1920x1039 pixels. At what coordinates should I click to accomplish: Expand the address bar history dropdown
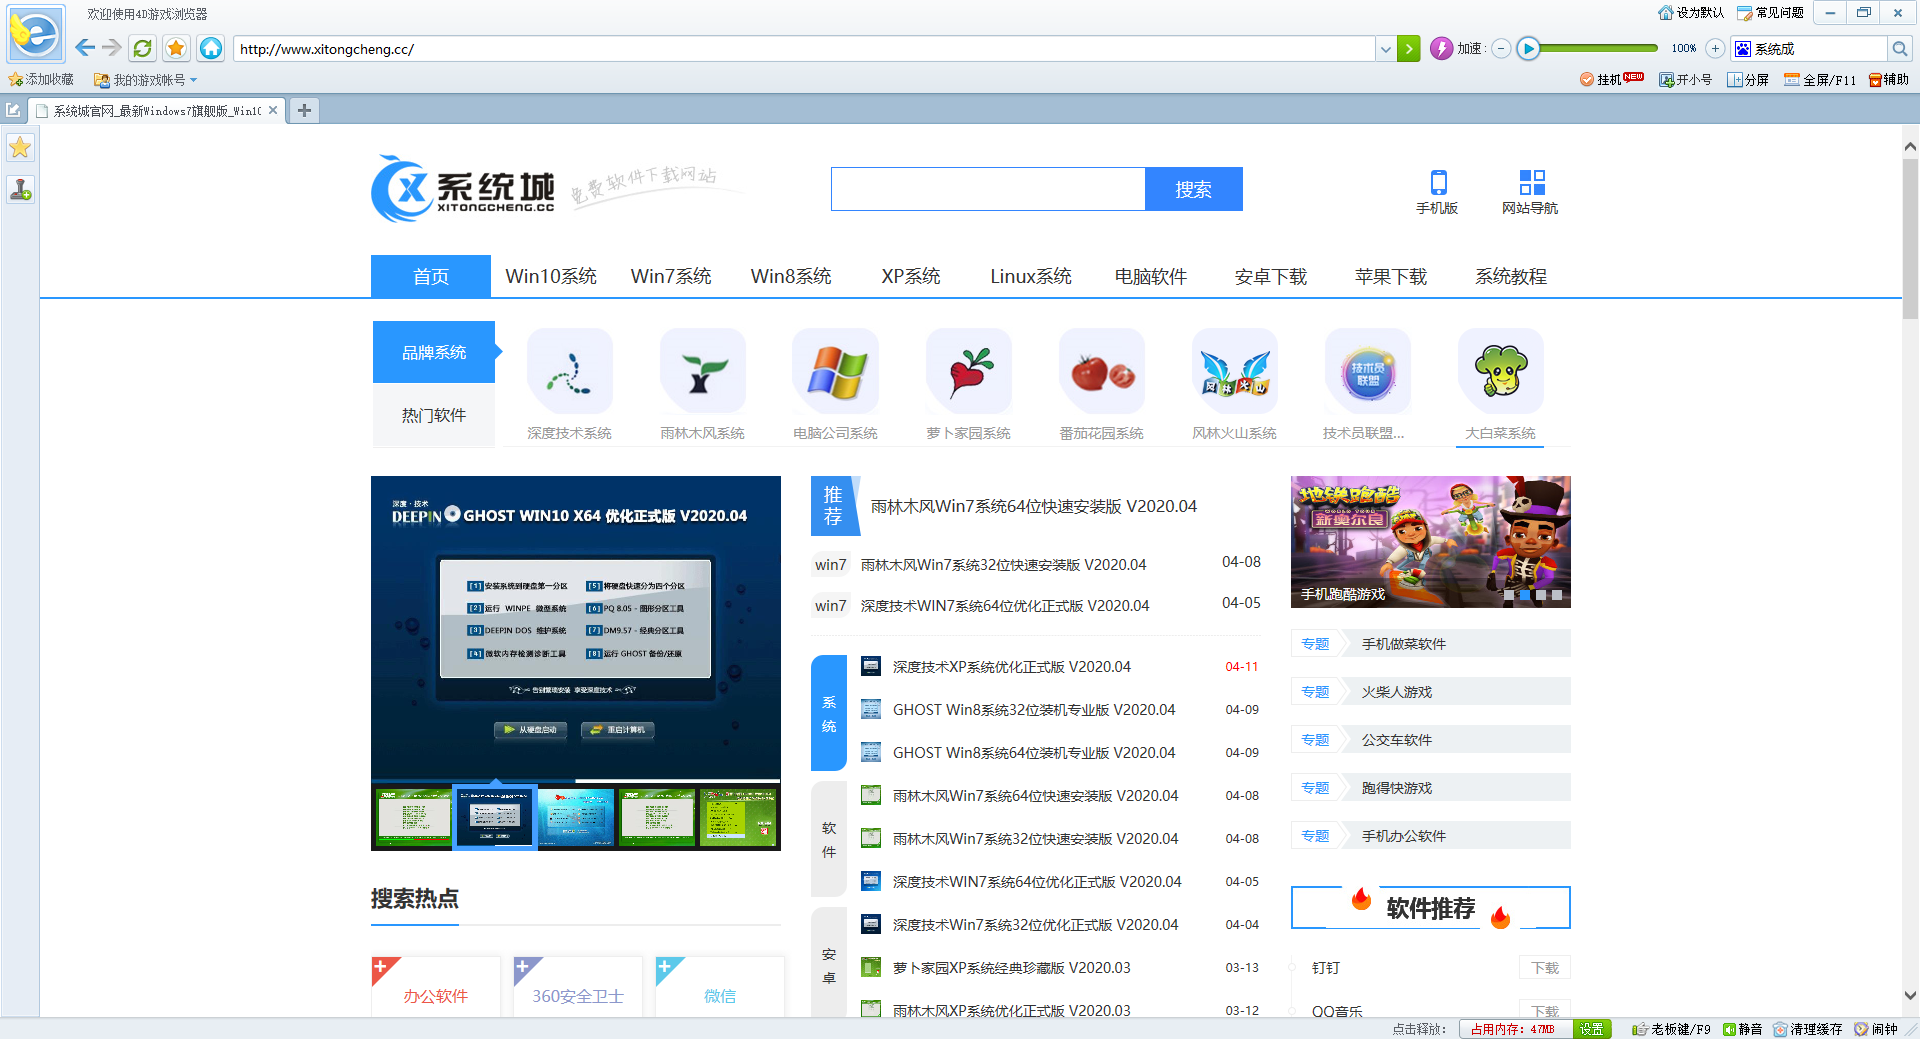pos(1385,48)
